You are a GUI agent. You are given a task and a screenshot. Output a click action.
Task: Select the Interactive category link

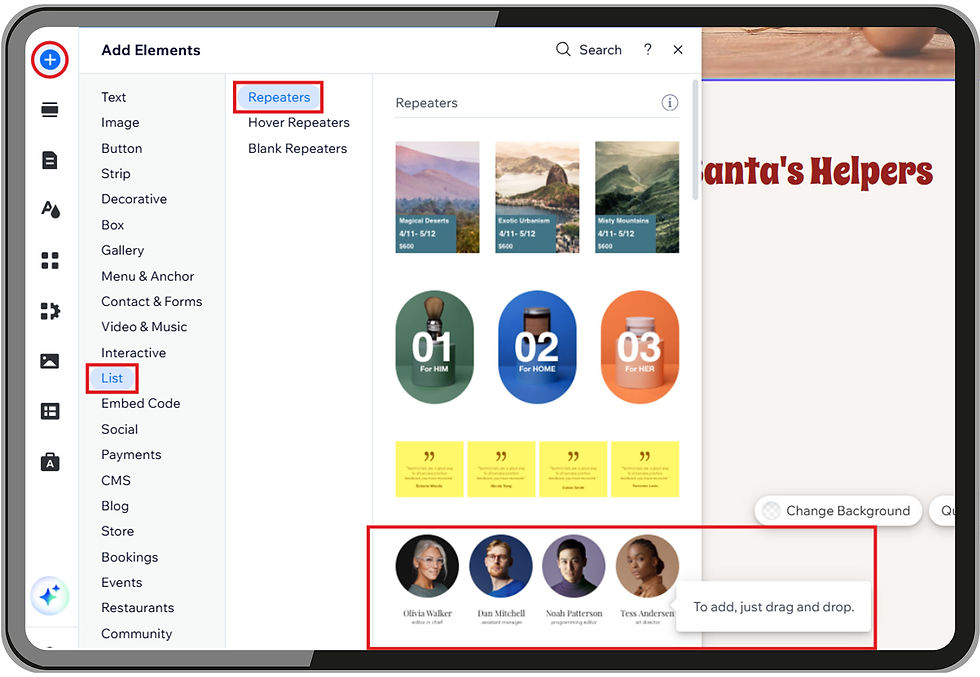pos(133,352)
